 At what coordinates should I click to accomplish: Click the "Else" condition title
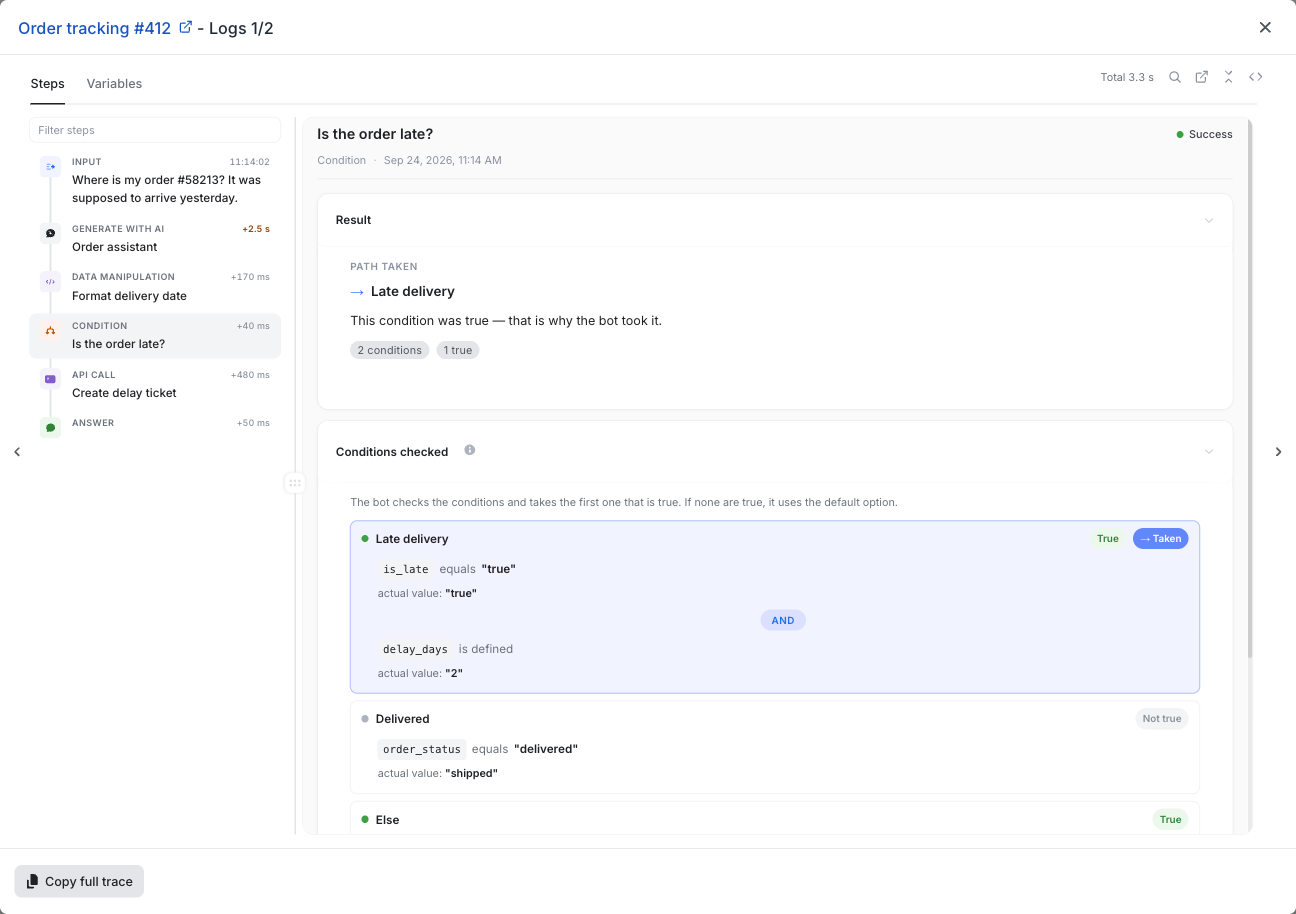point(388,820)
